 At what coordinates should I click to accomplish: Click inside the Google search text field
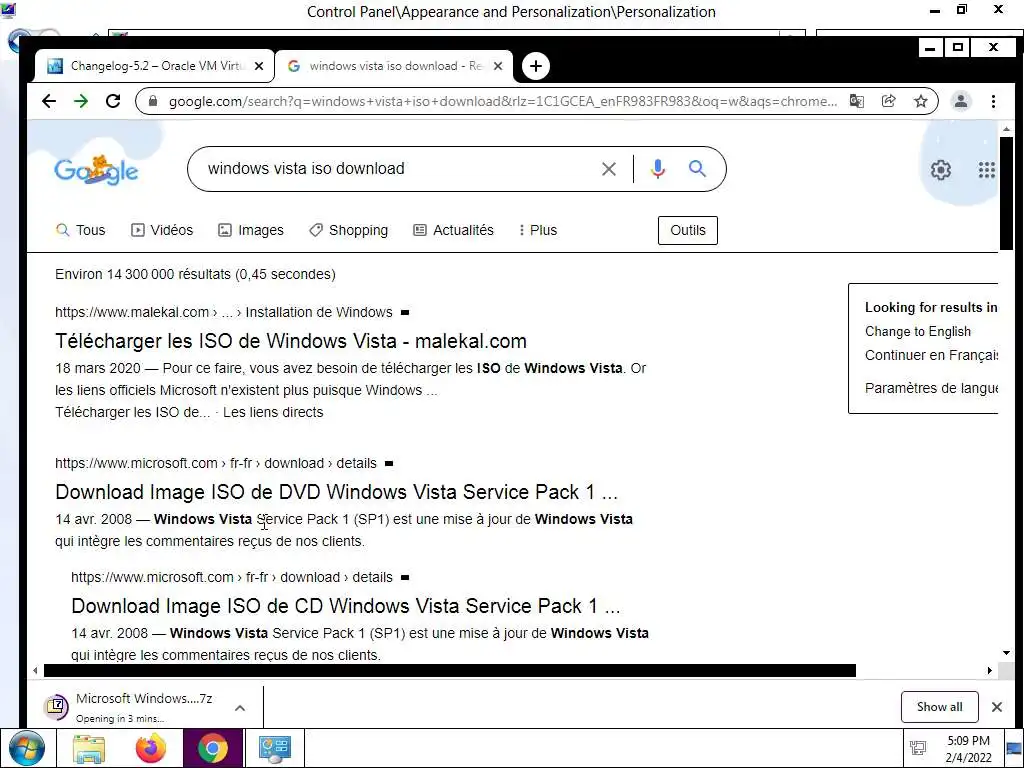point(398,169)
